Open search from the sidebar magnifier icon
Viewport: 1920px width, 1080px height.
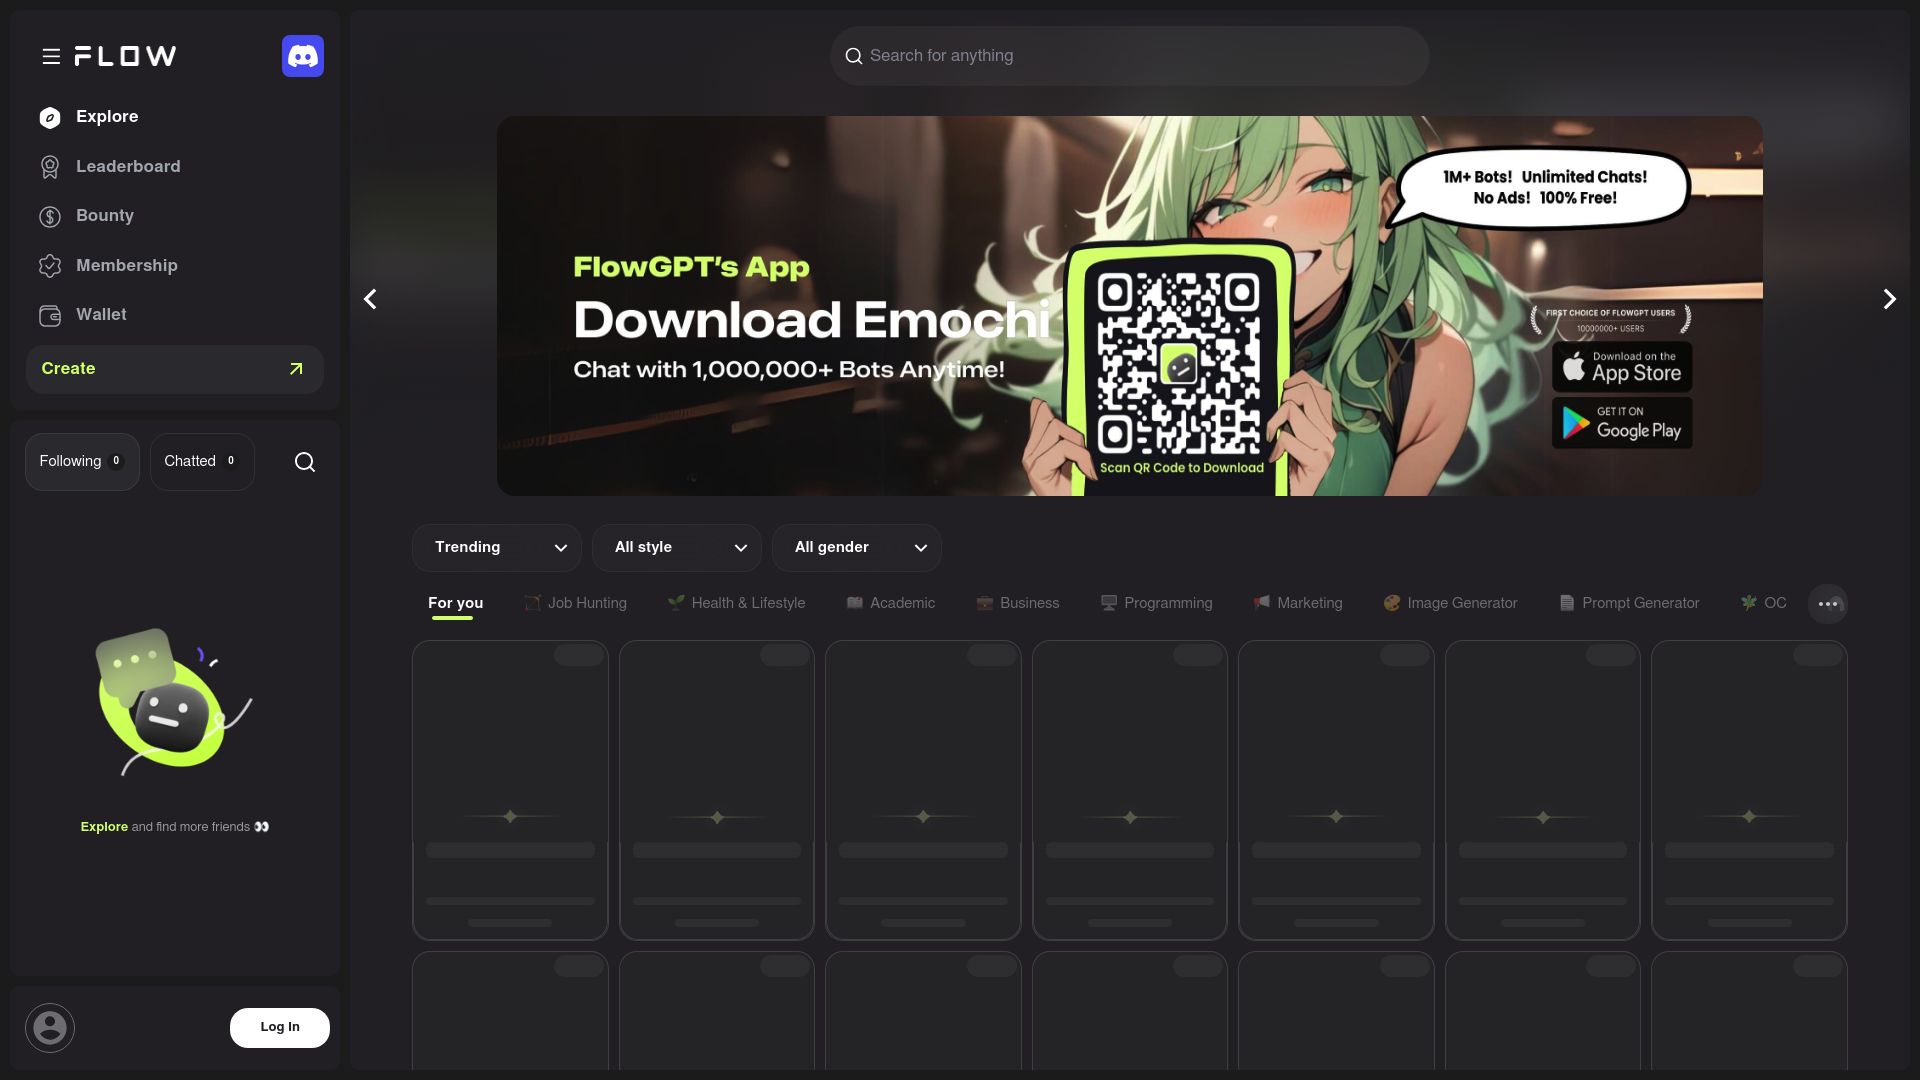click(x=304, y=461)
